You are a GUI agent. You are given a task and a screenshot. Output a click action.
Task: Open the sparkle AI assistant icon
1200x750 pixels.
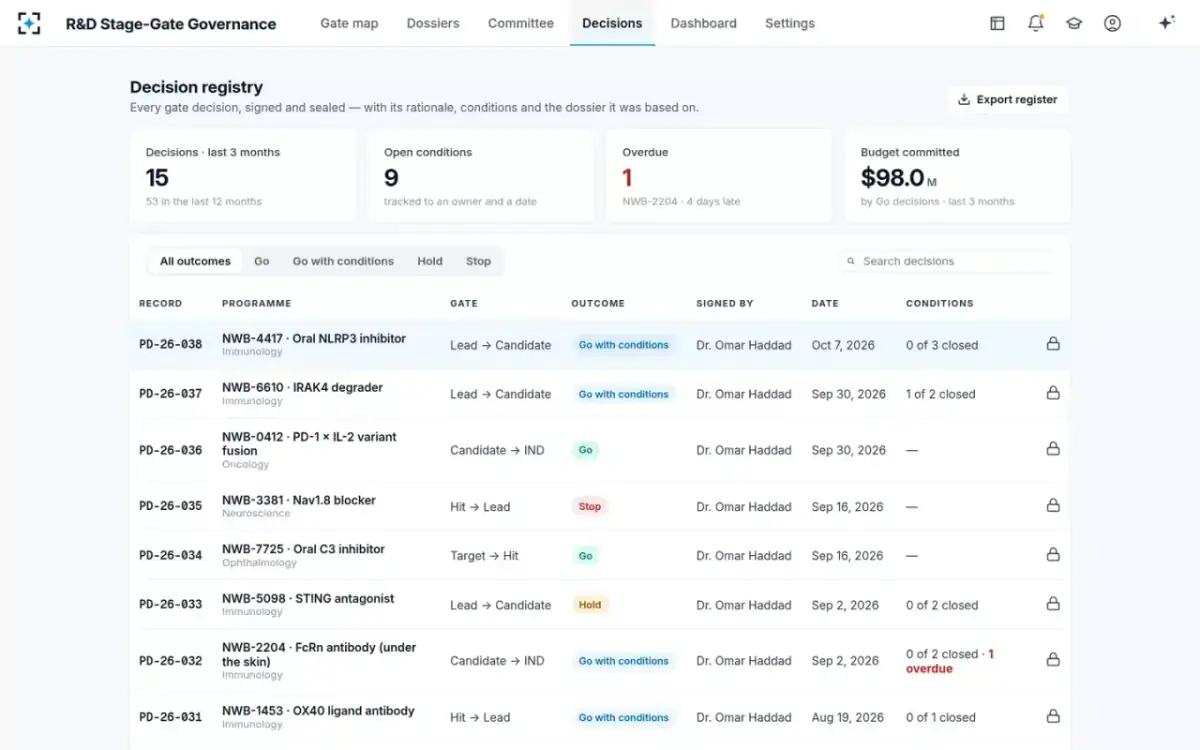click(x=1166, y=23)
